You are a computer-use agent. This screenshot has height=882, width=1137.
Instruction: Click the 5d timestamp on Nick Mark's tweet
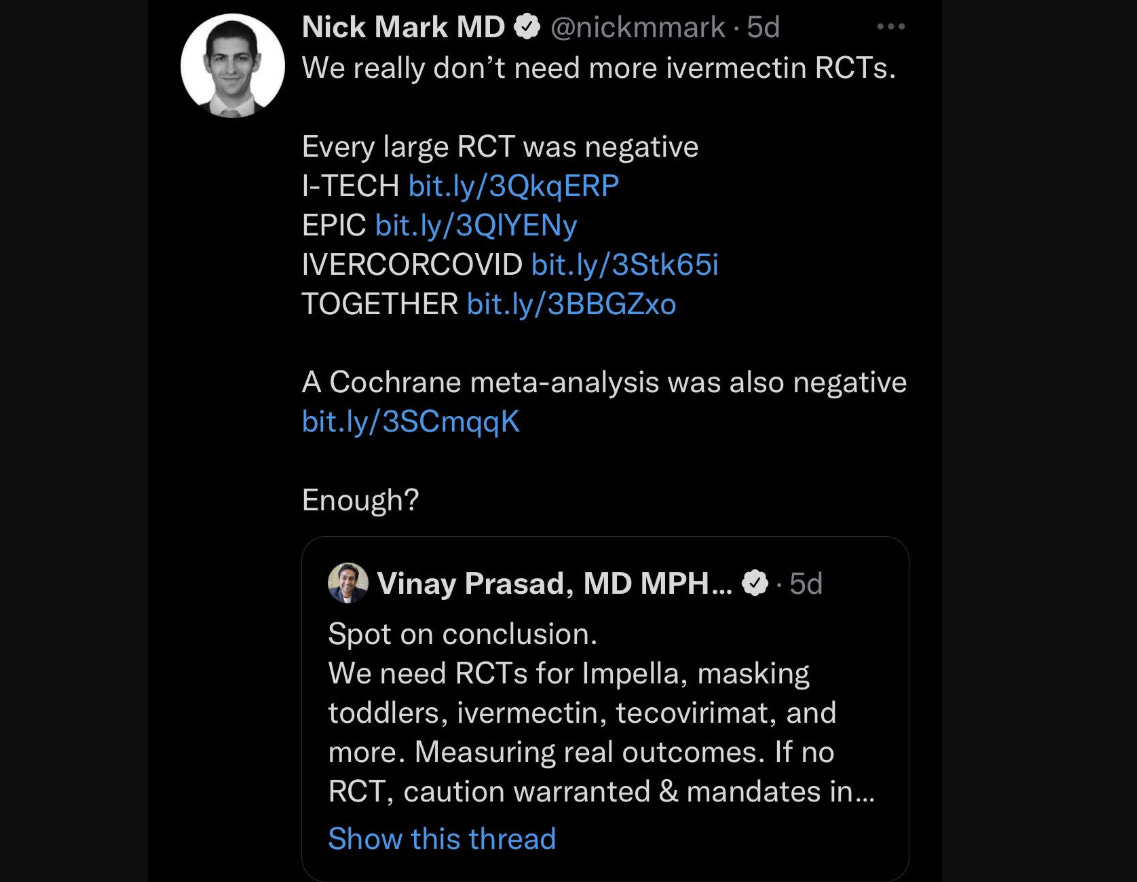(762, 26)
